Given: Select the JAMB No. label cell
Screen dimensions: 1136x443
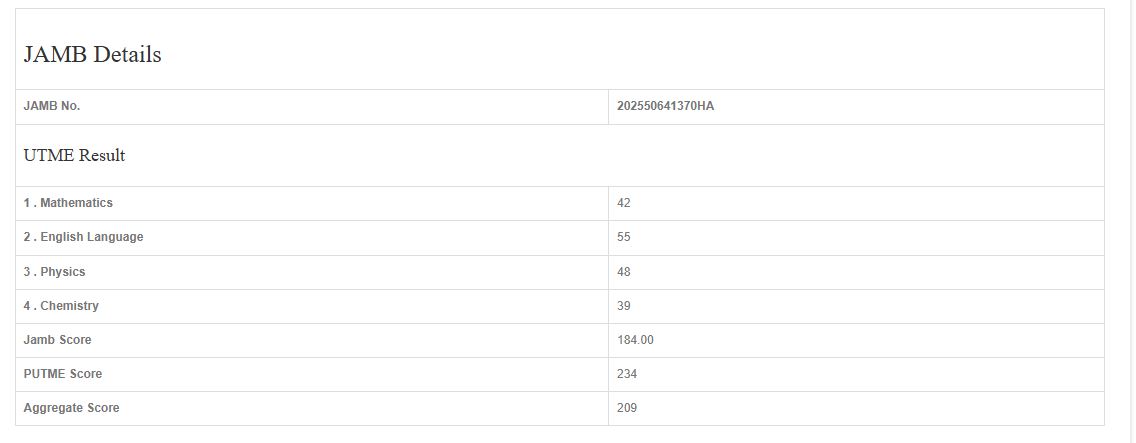Looking at the screenshot, I should 52,106.
